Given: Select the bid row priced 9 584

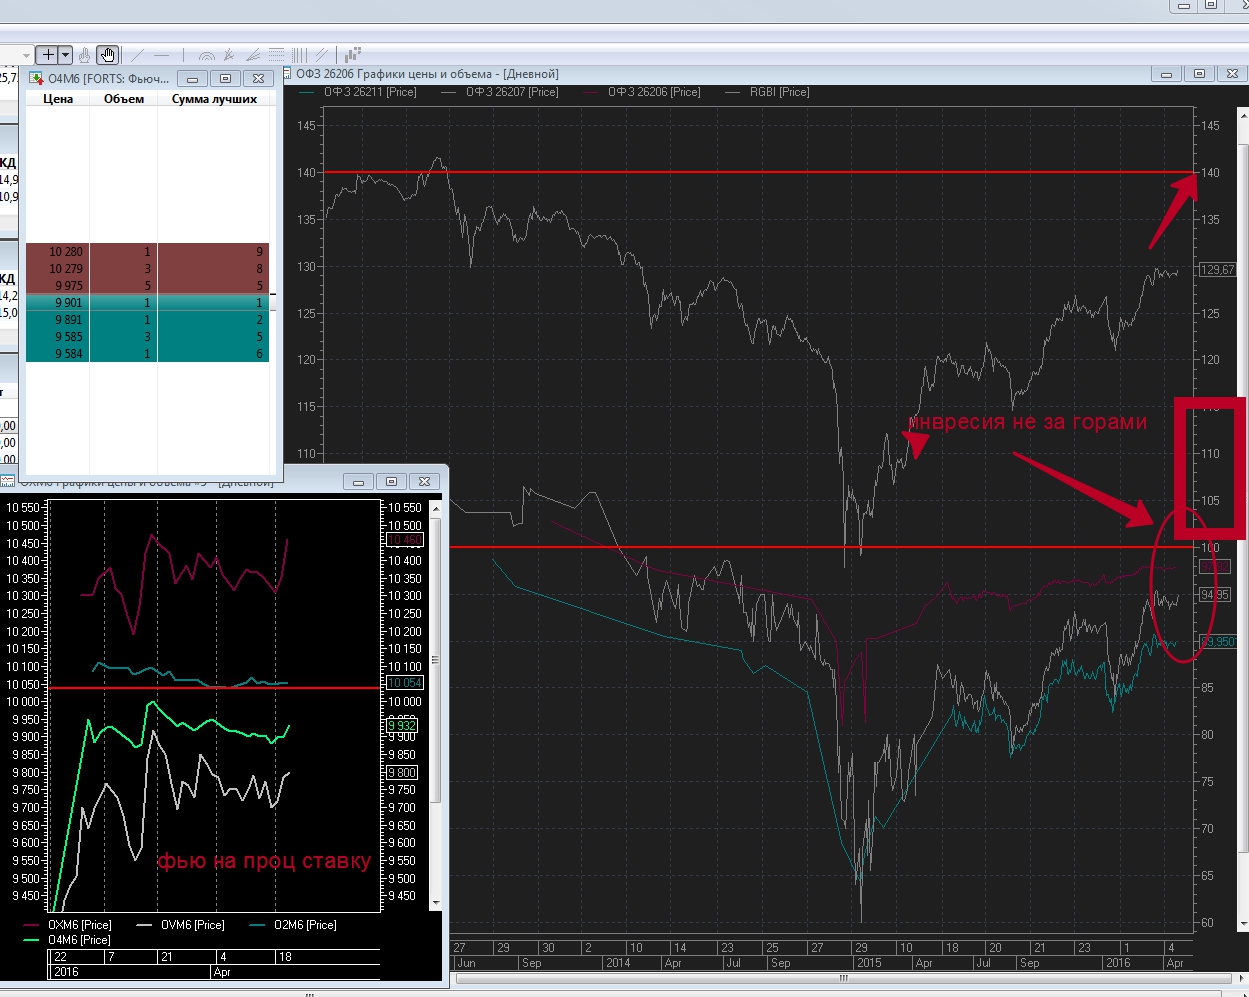Looking at the screenshot, I should click(147, 354).
